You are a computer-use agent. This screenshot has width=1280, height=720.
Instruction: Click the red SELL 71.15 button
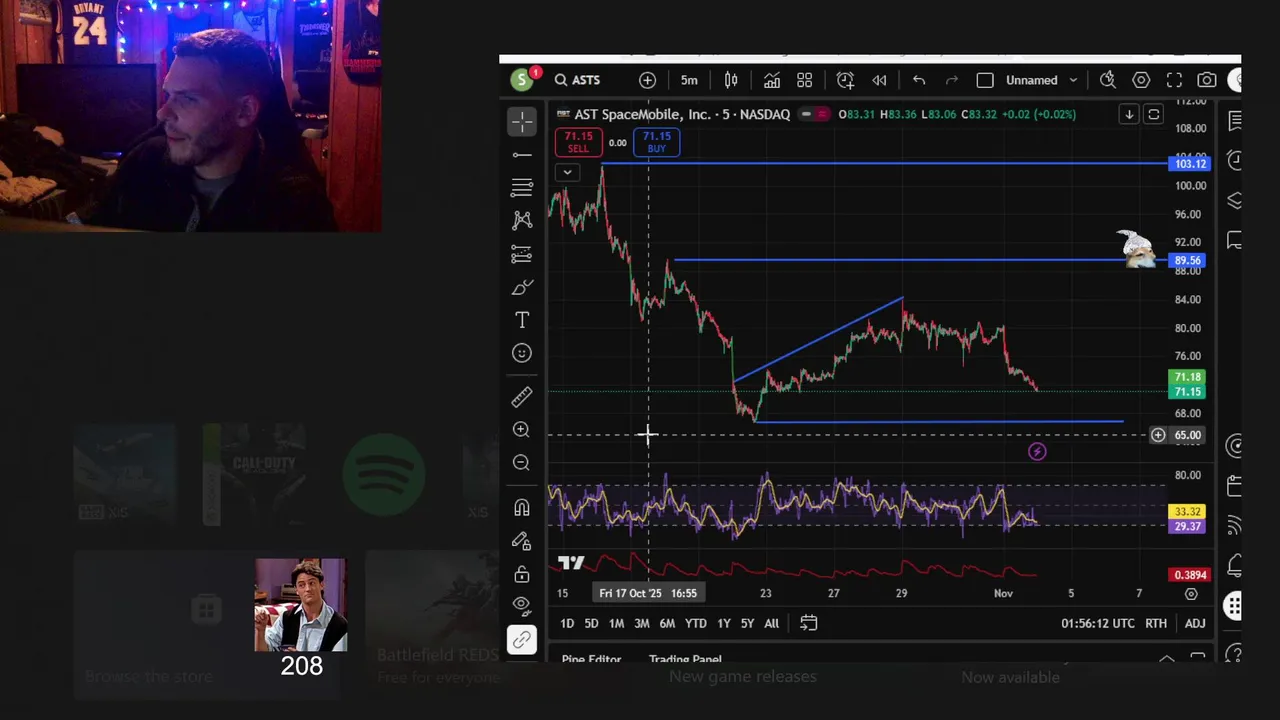(578, 142)
